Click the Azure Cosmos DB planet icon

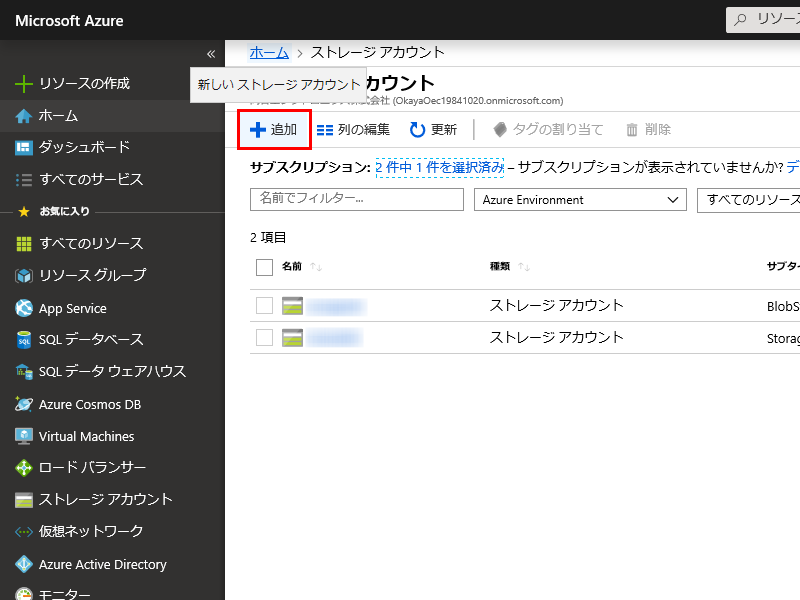(23, 404)
